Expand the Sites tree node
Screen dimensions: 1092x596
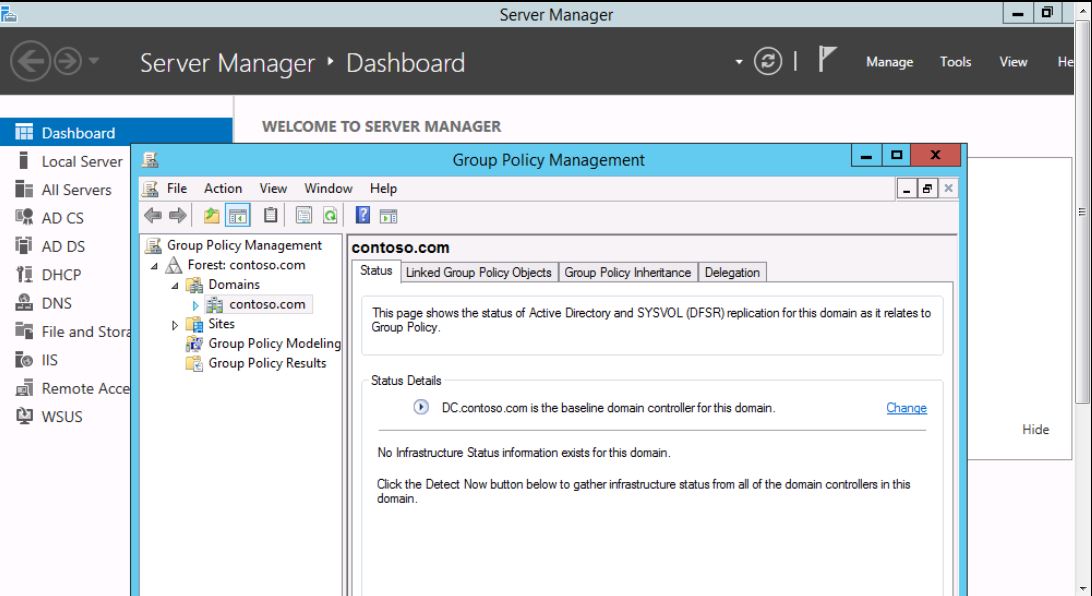point(175,324)
